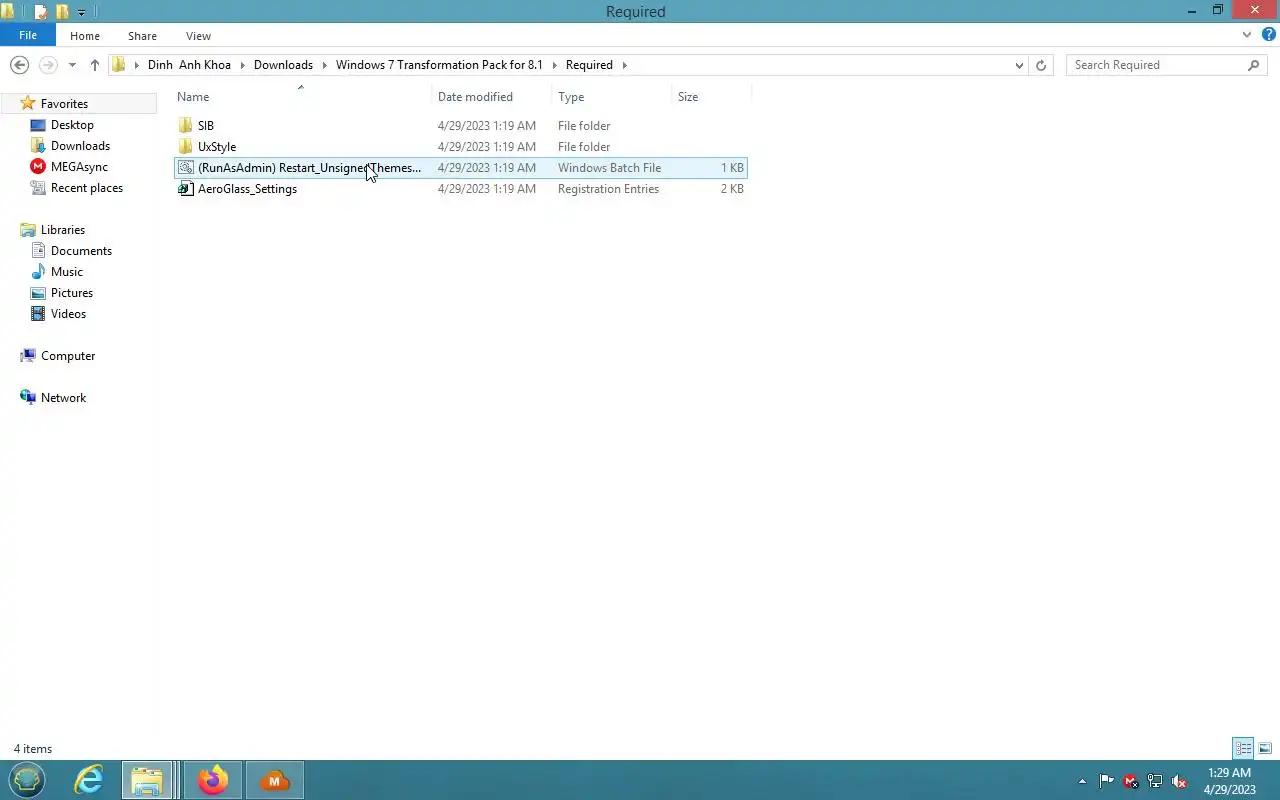Image resolution: width=1280 pixels, height=800 pixels.
Task: Click MEGA tray icon
Action: 1131,781
